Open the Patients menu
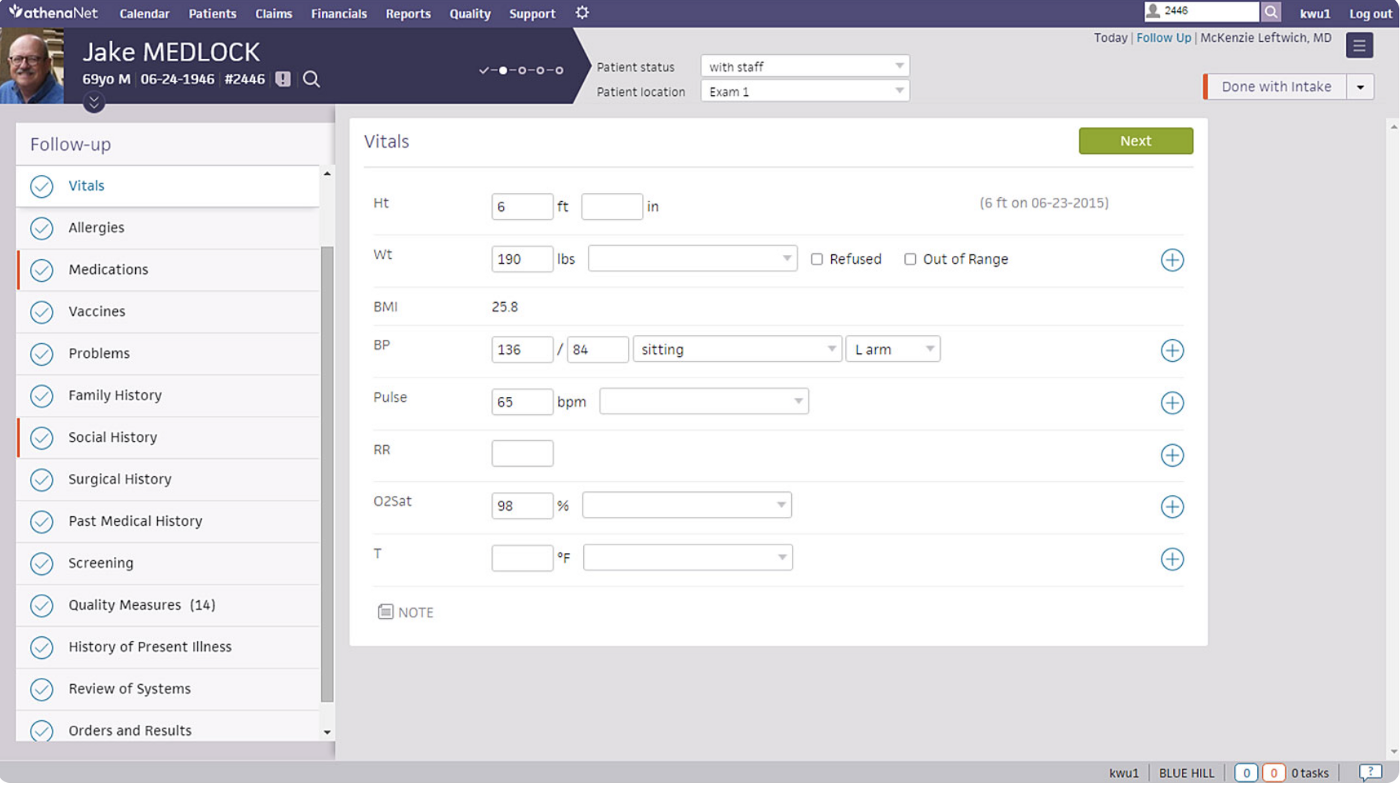 (x=212, y=14)
